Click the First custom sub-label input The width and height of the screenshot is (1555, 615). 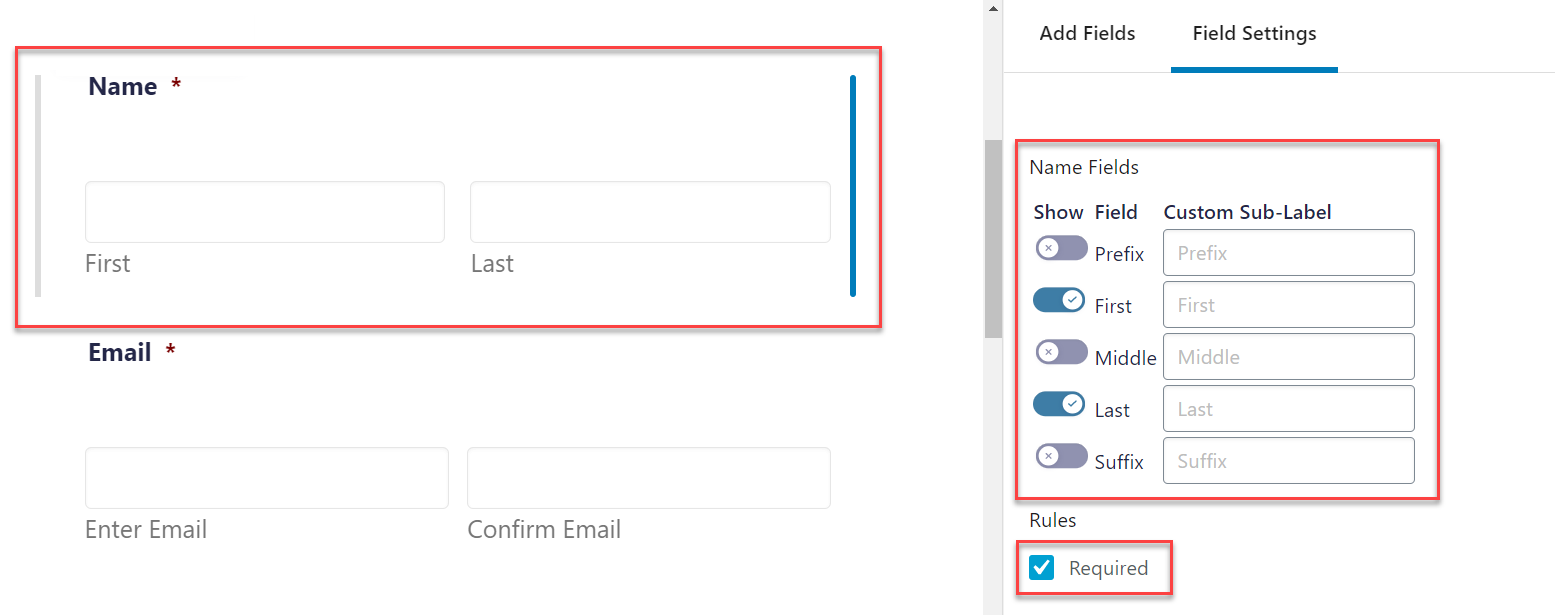tap(1289, 305)
